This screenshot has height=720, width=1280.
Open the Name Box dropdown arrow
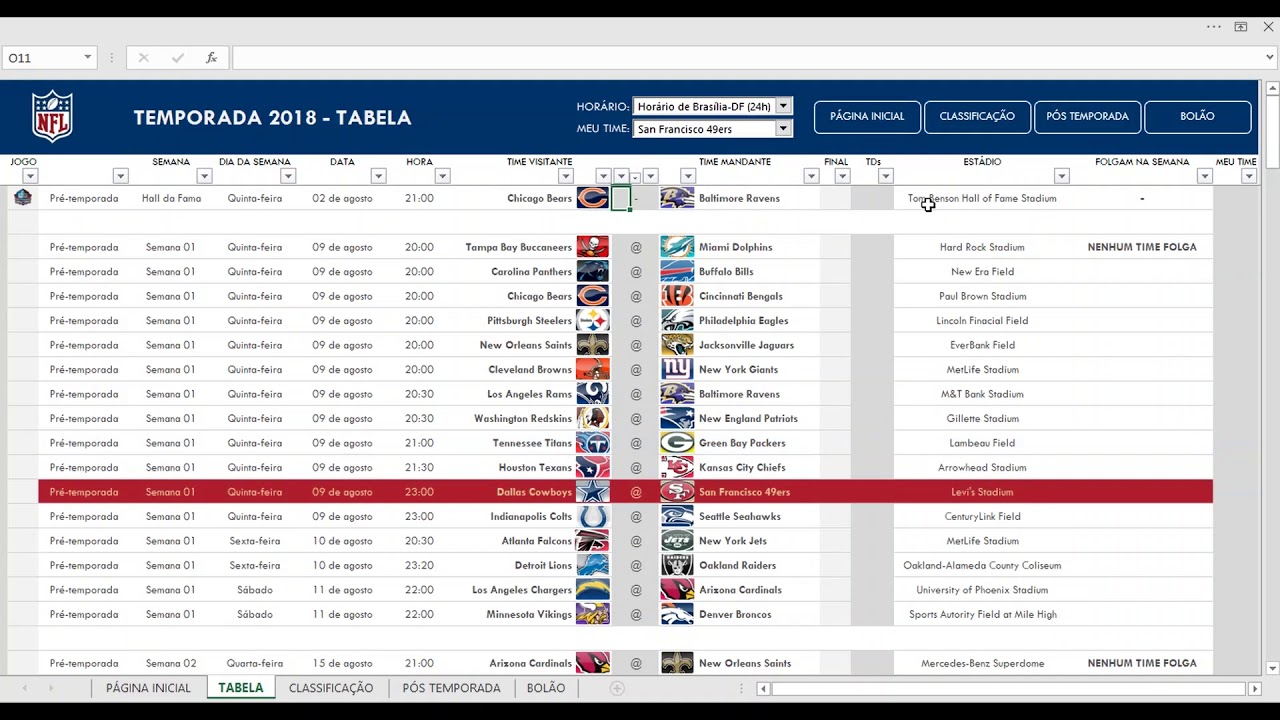[x=87, y=58]
